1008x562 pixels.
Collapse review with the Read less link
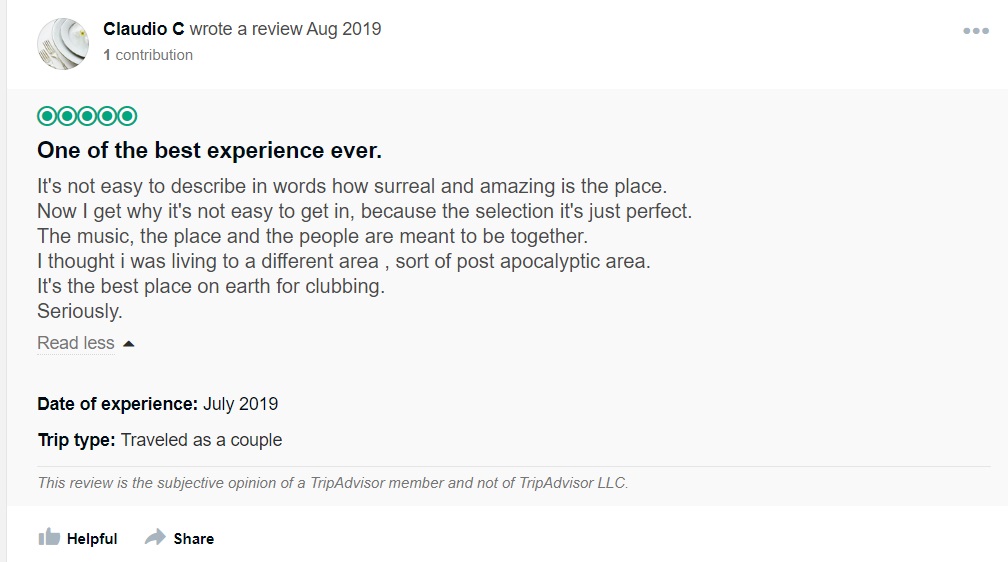76,343
